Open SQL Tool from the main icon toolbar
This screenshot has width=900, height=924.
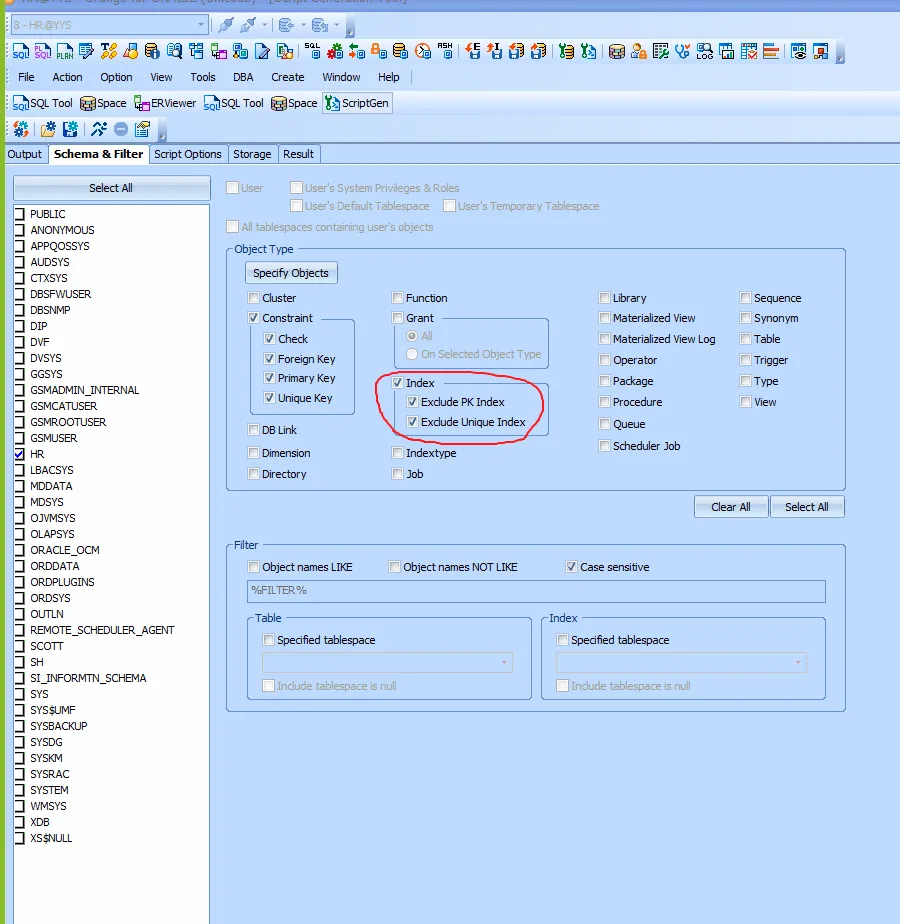click(21, 52)
